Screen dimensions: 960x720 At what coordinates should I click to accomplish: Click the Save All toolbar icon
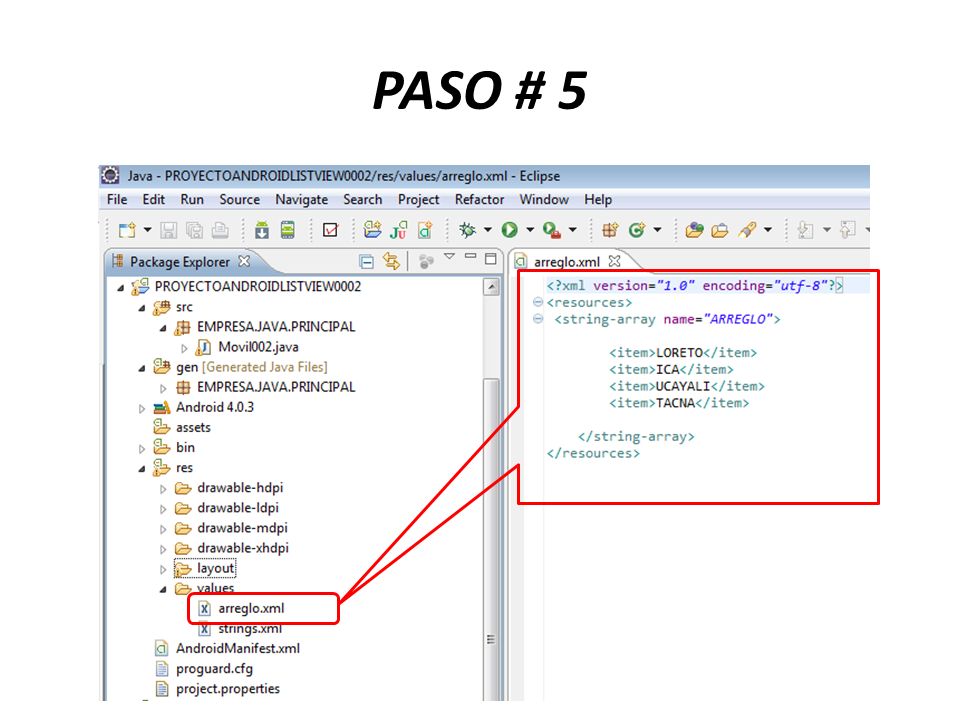194,230
